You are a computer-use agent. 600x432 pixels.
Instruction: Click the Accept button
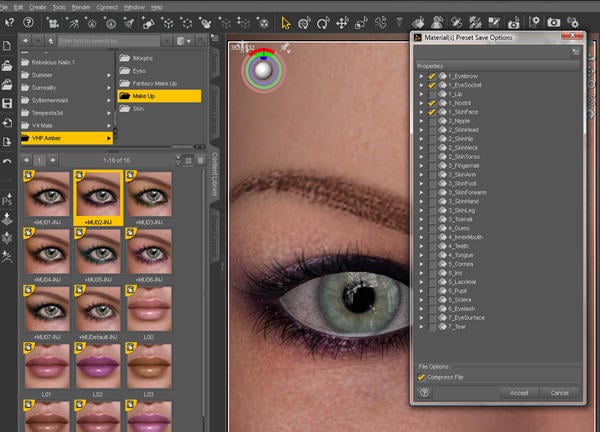(x=519, y=393)
